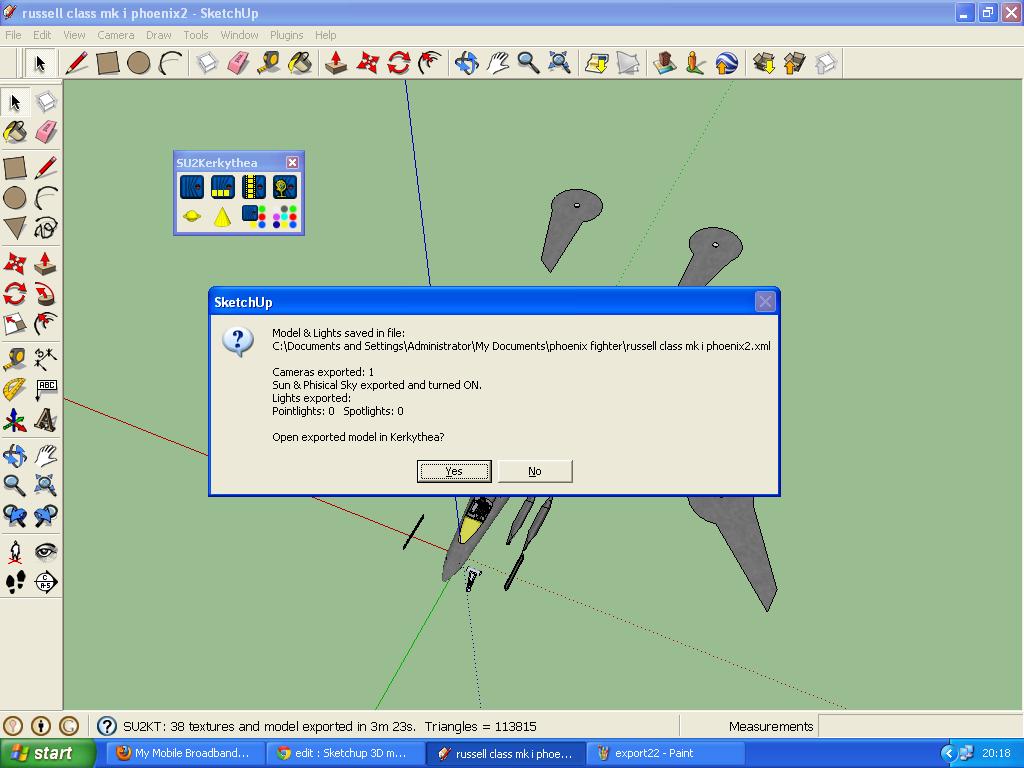Activate the Move tool in top toolbar
Image resolution: width=1024 pixels, height=768 pixels.
368,63
